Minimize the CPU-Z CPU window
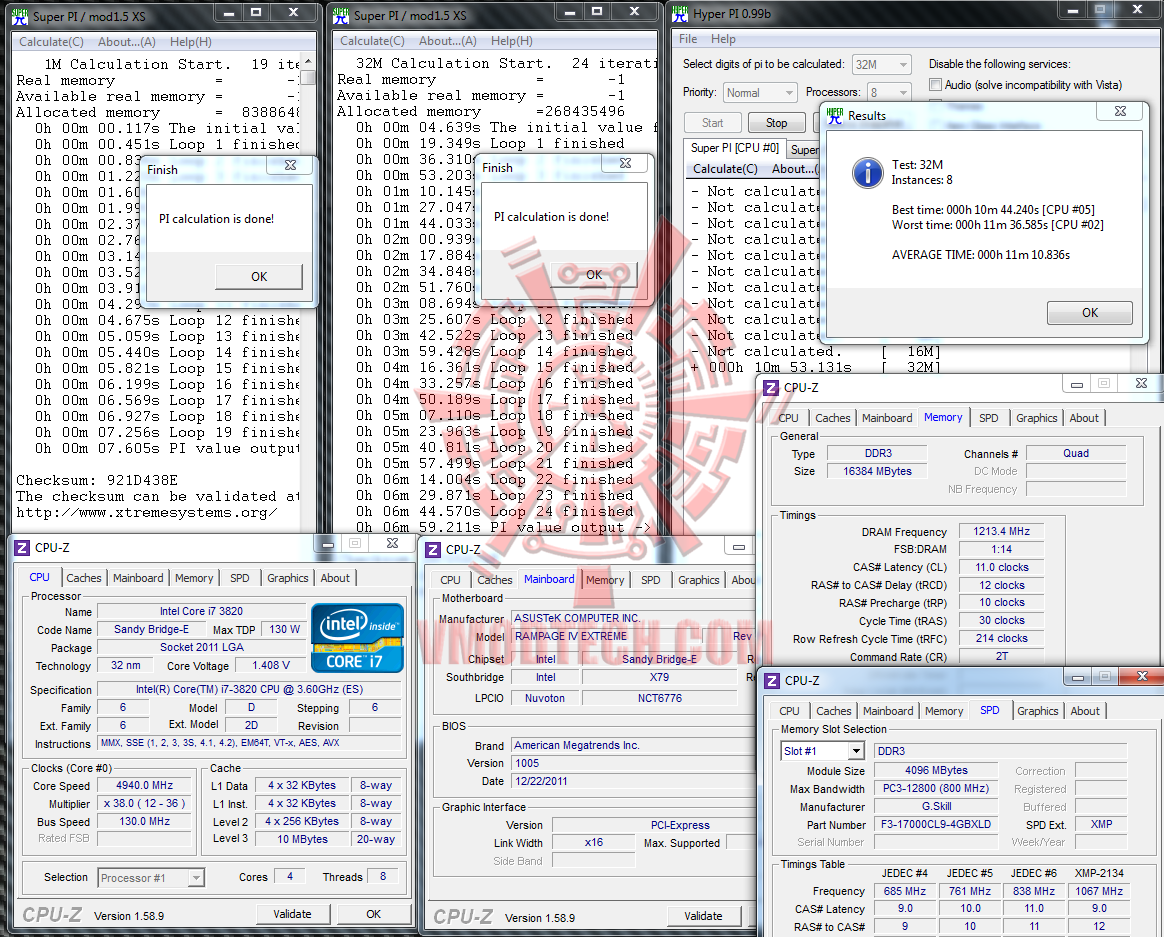 pos(327,543)
